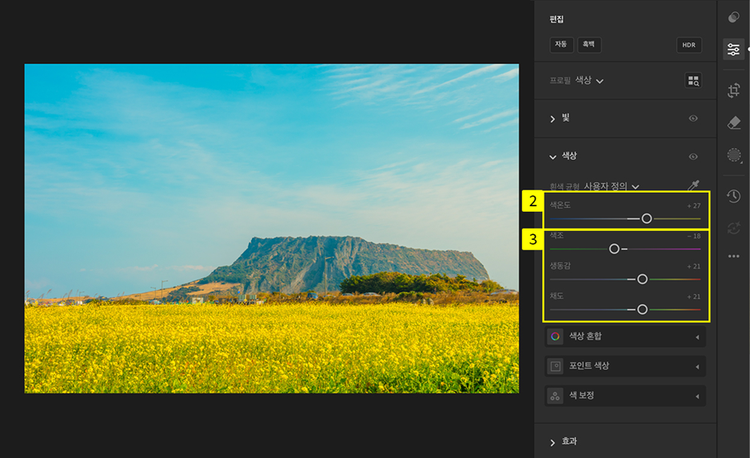
Task: Click the 흑백 black and white button
Action: tap(589, 44)
